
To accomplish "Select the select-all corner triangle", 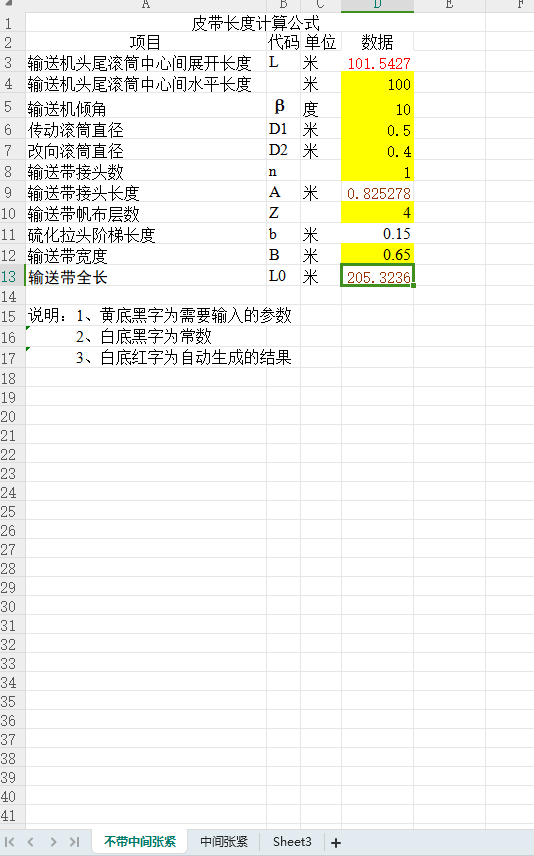I will point(8,4).
